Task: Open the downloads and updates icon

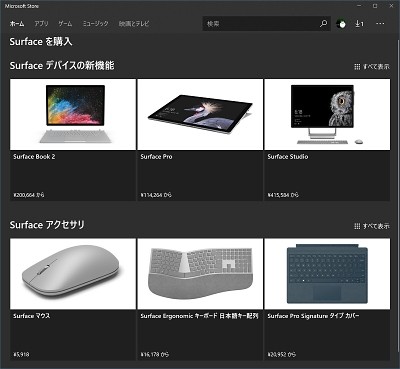Action: click(x=359, y=24)
